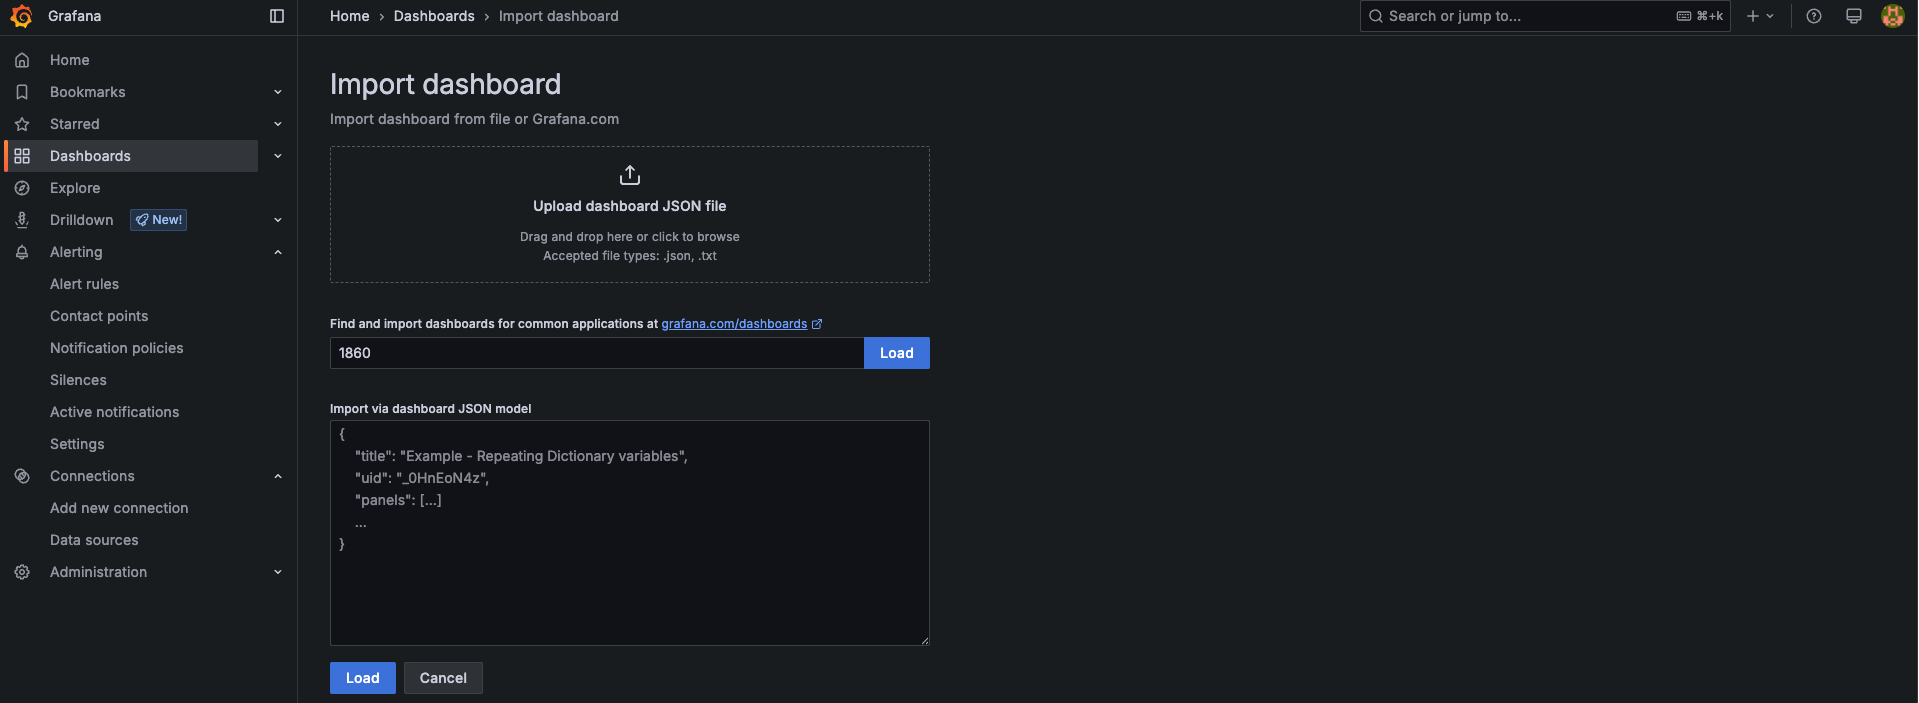
Task: Open Contact points page
Action: [99, 316]
